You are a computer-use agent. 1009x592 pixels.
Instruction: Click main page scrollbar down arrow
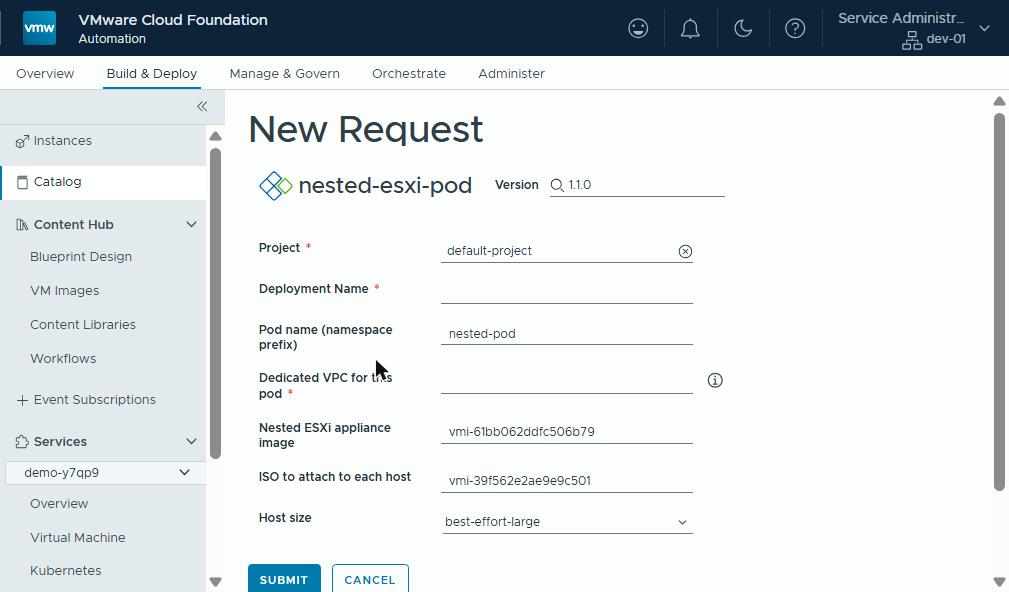tap(999, 582)
